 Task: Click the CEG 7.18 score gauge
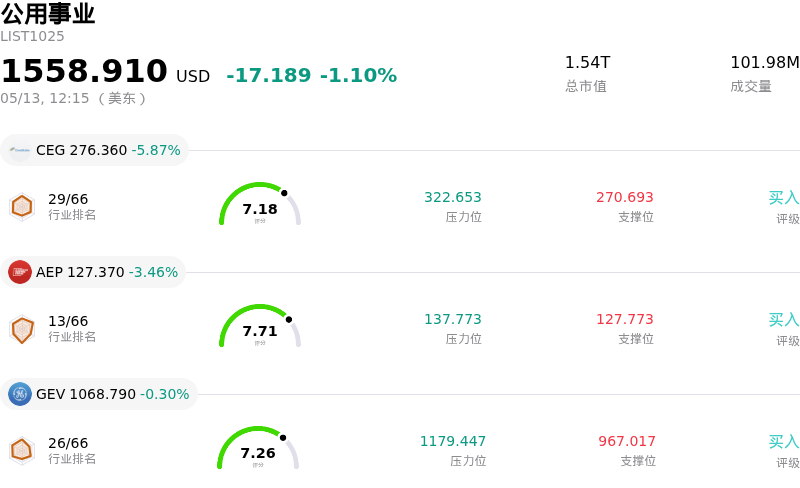pyautogui.click(x=260, y=204)
